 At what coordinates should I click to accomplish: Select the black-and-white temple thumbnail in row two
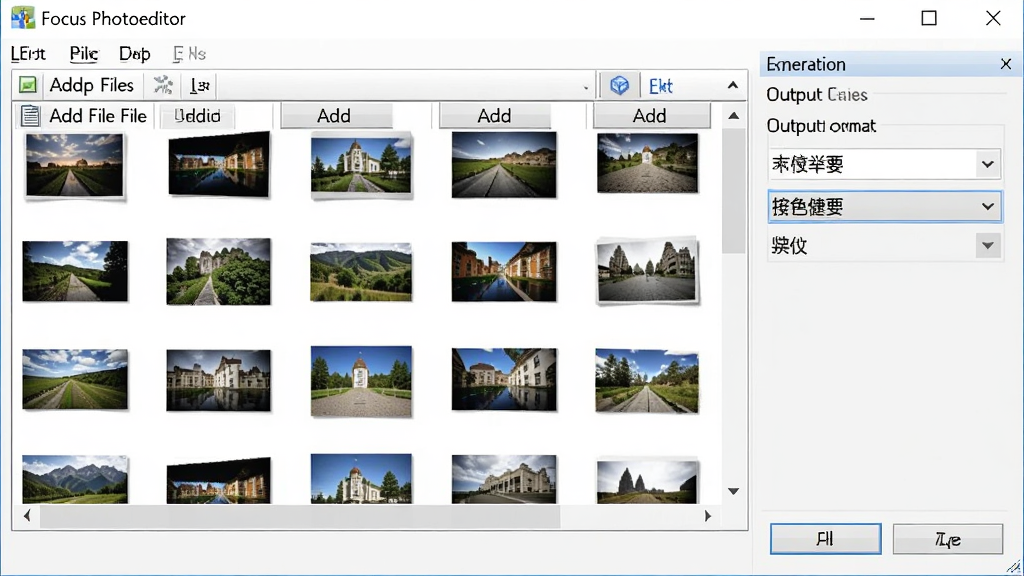tap(647, 271)
